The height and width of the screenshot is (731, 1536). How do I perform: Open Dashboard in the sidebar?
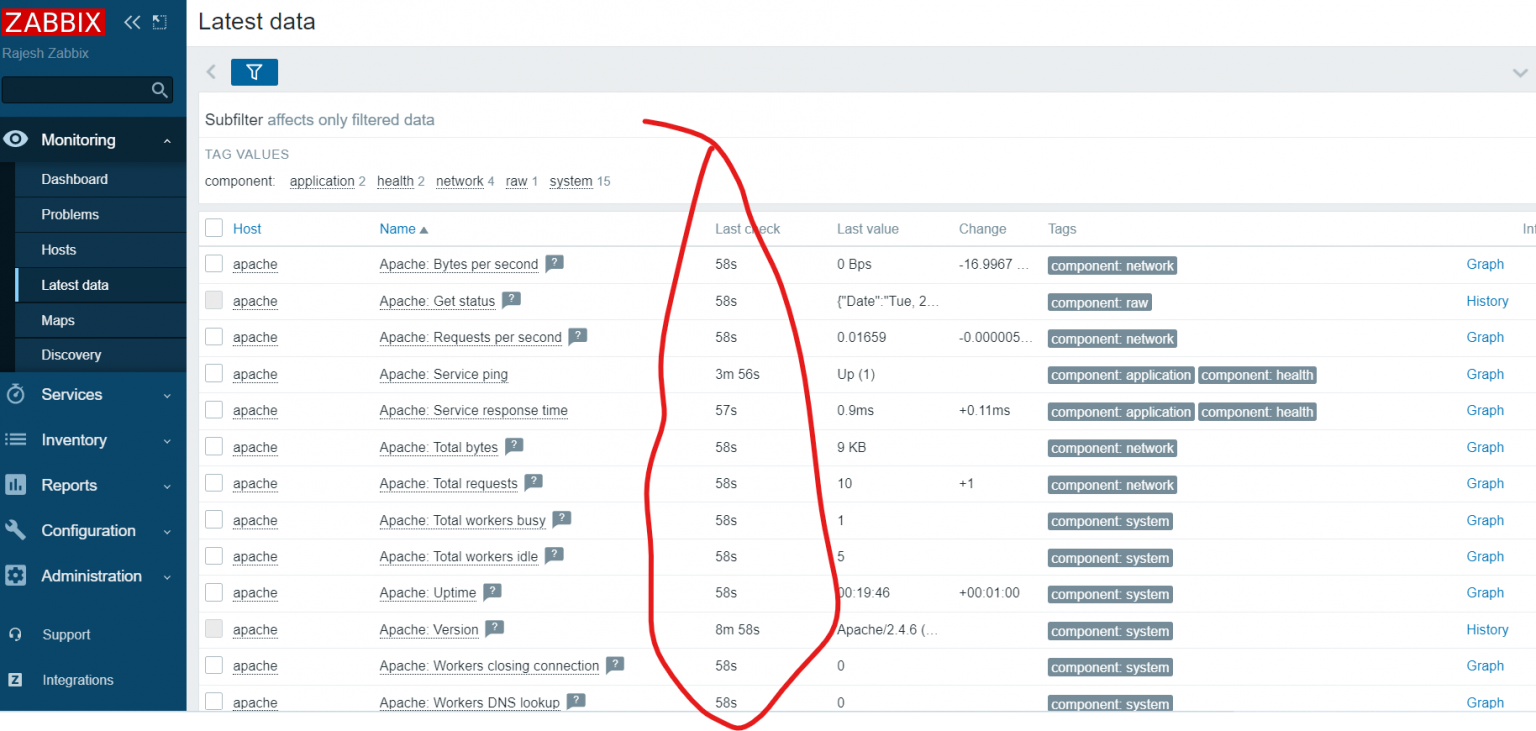click(x=74, y=179)
